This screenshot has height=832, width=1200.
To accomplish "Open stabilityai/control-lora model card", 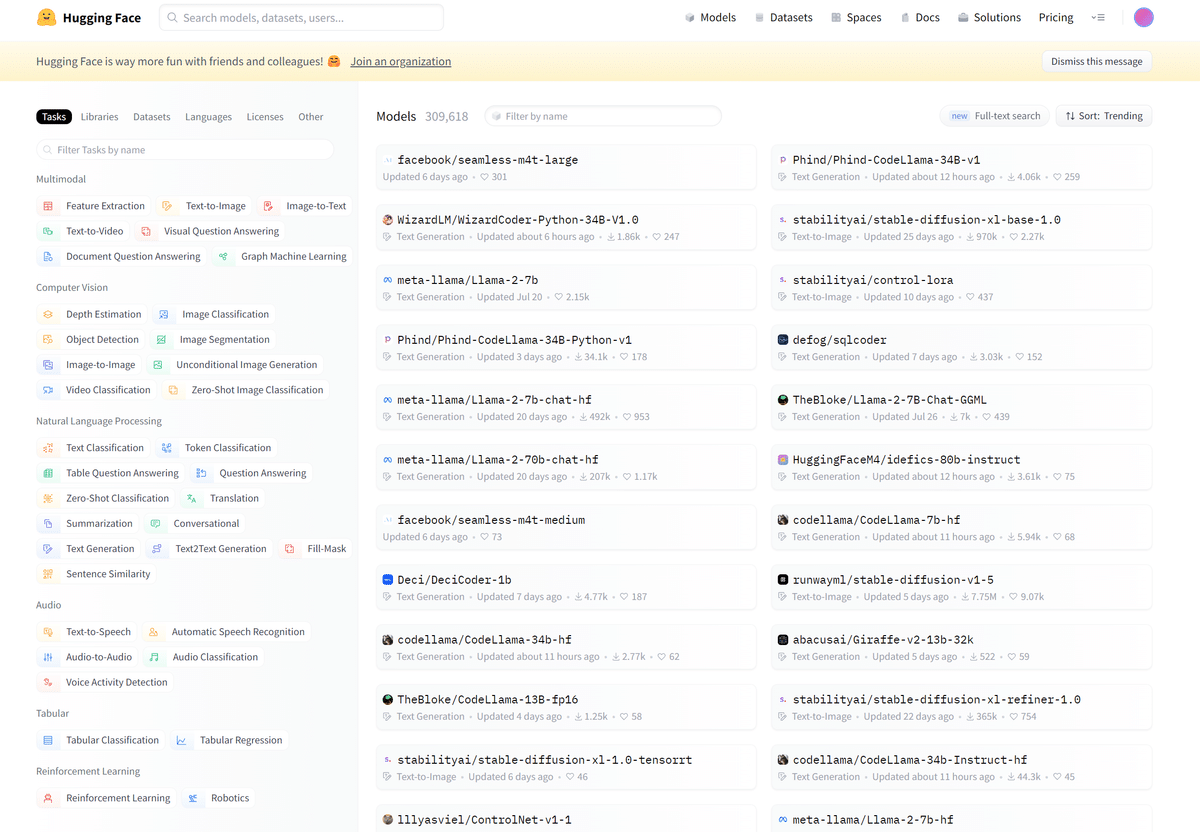I will pyautogui.click(x=961, y=287).
